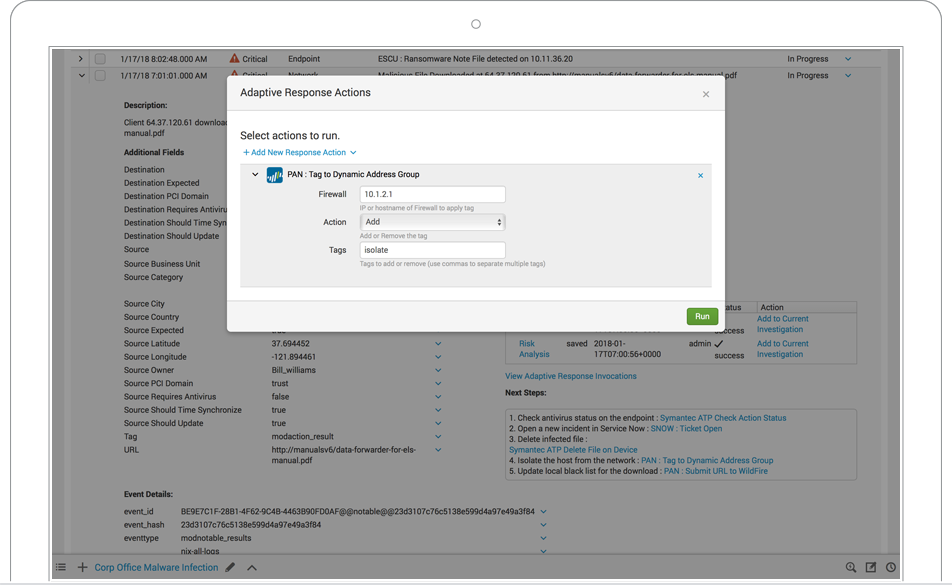Check the Ransomware Note File event checkbox

[100, 59]
